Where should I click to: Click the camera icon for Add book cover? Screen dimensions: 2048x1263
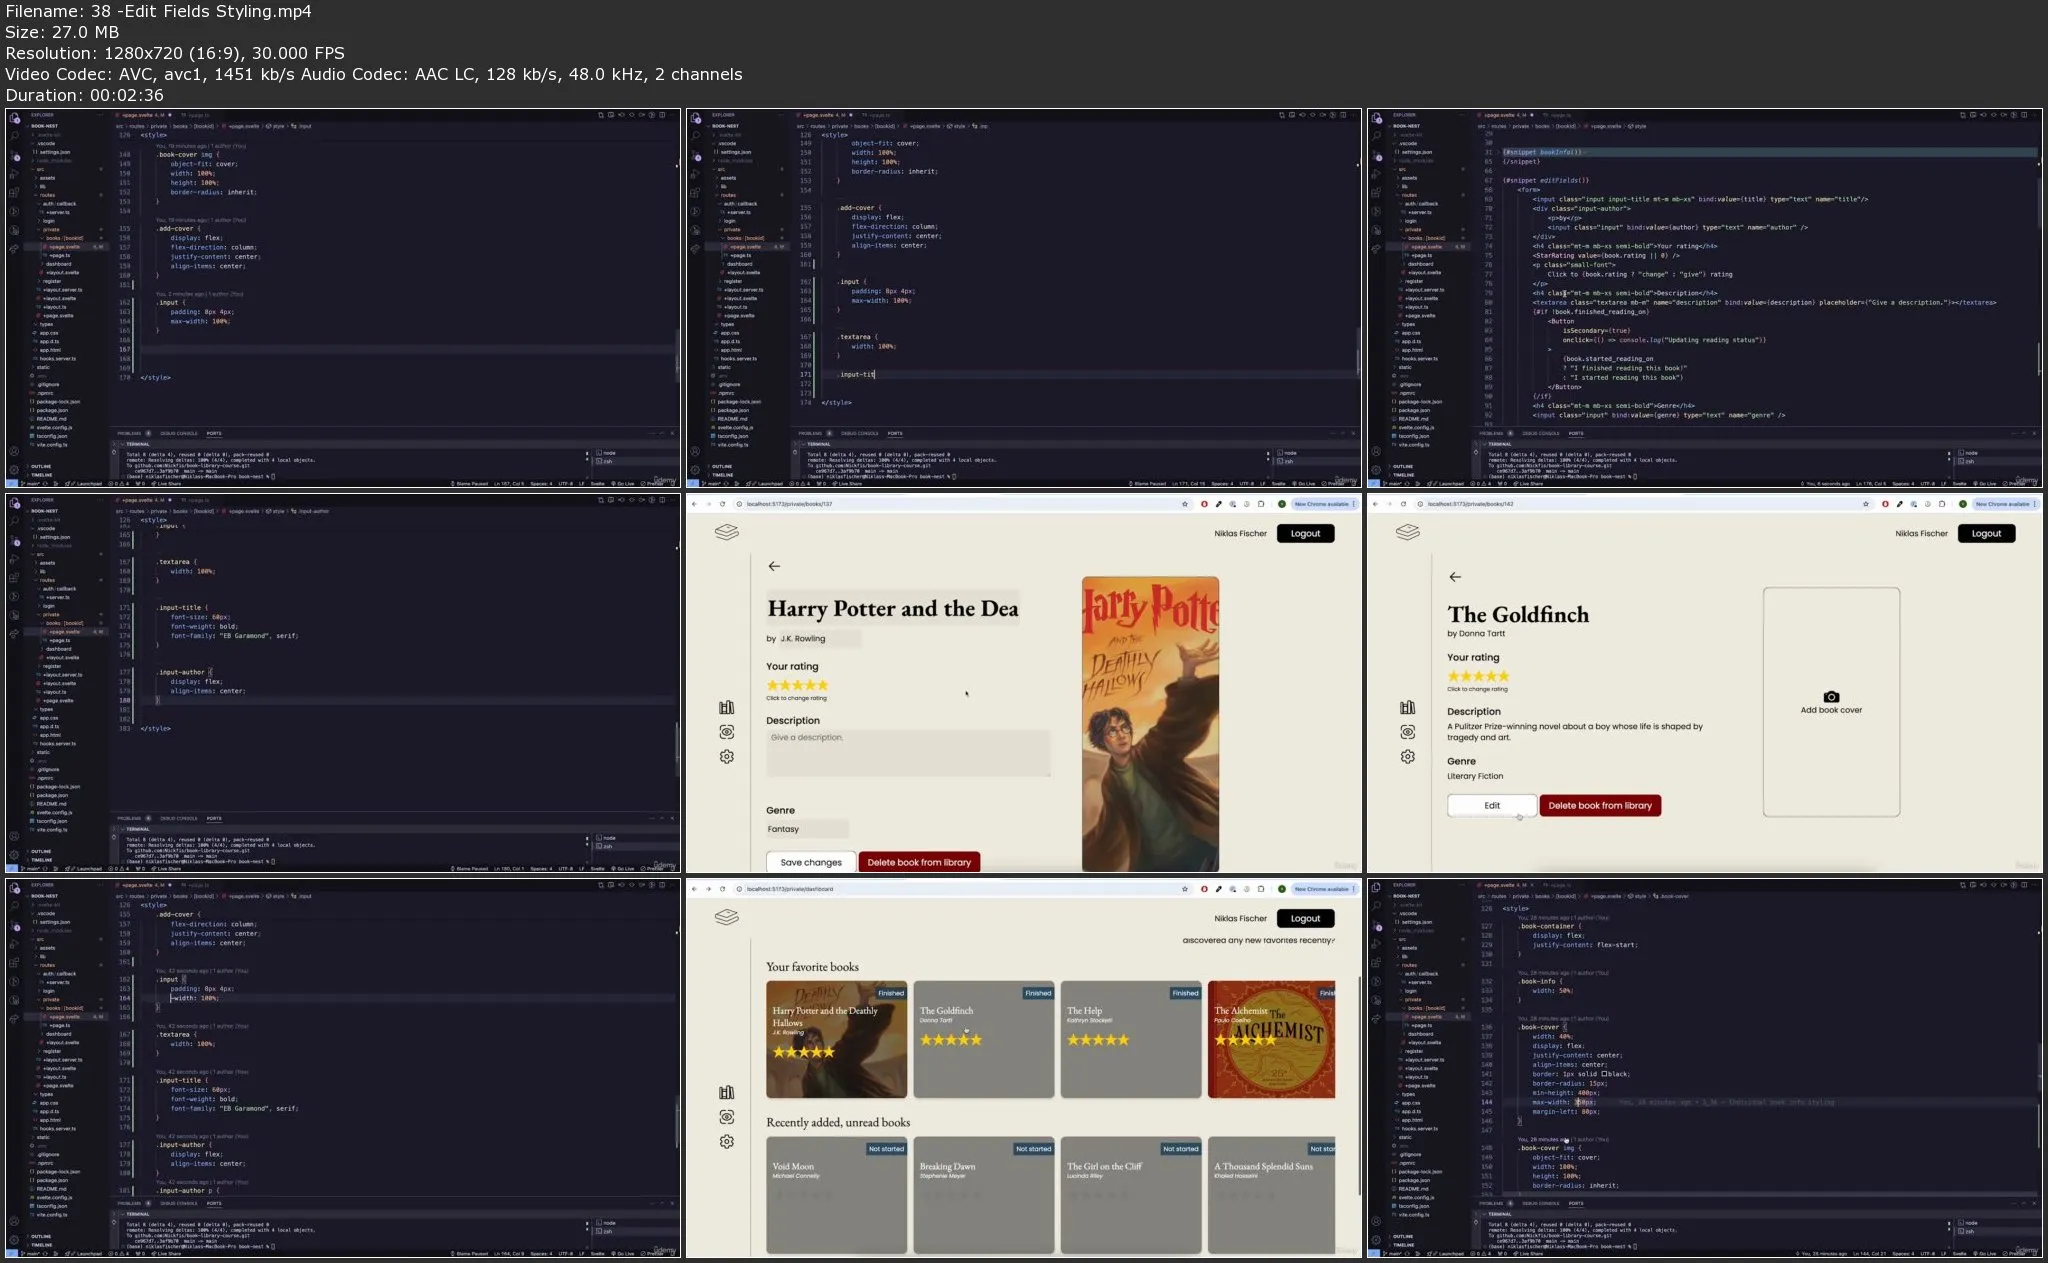pyautogui.click(x=1831, y=697)
